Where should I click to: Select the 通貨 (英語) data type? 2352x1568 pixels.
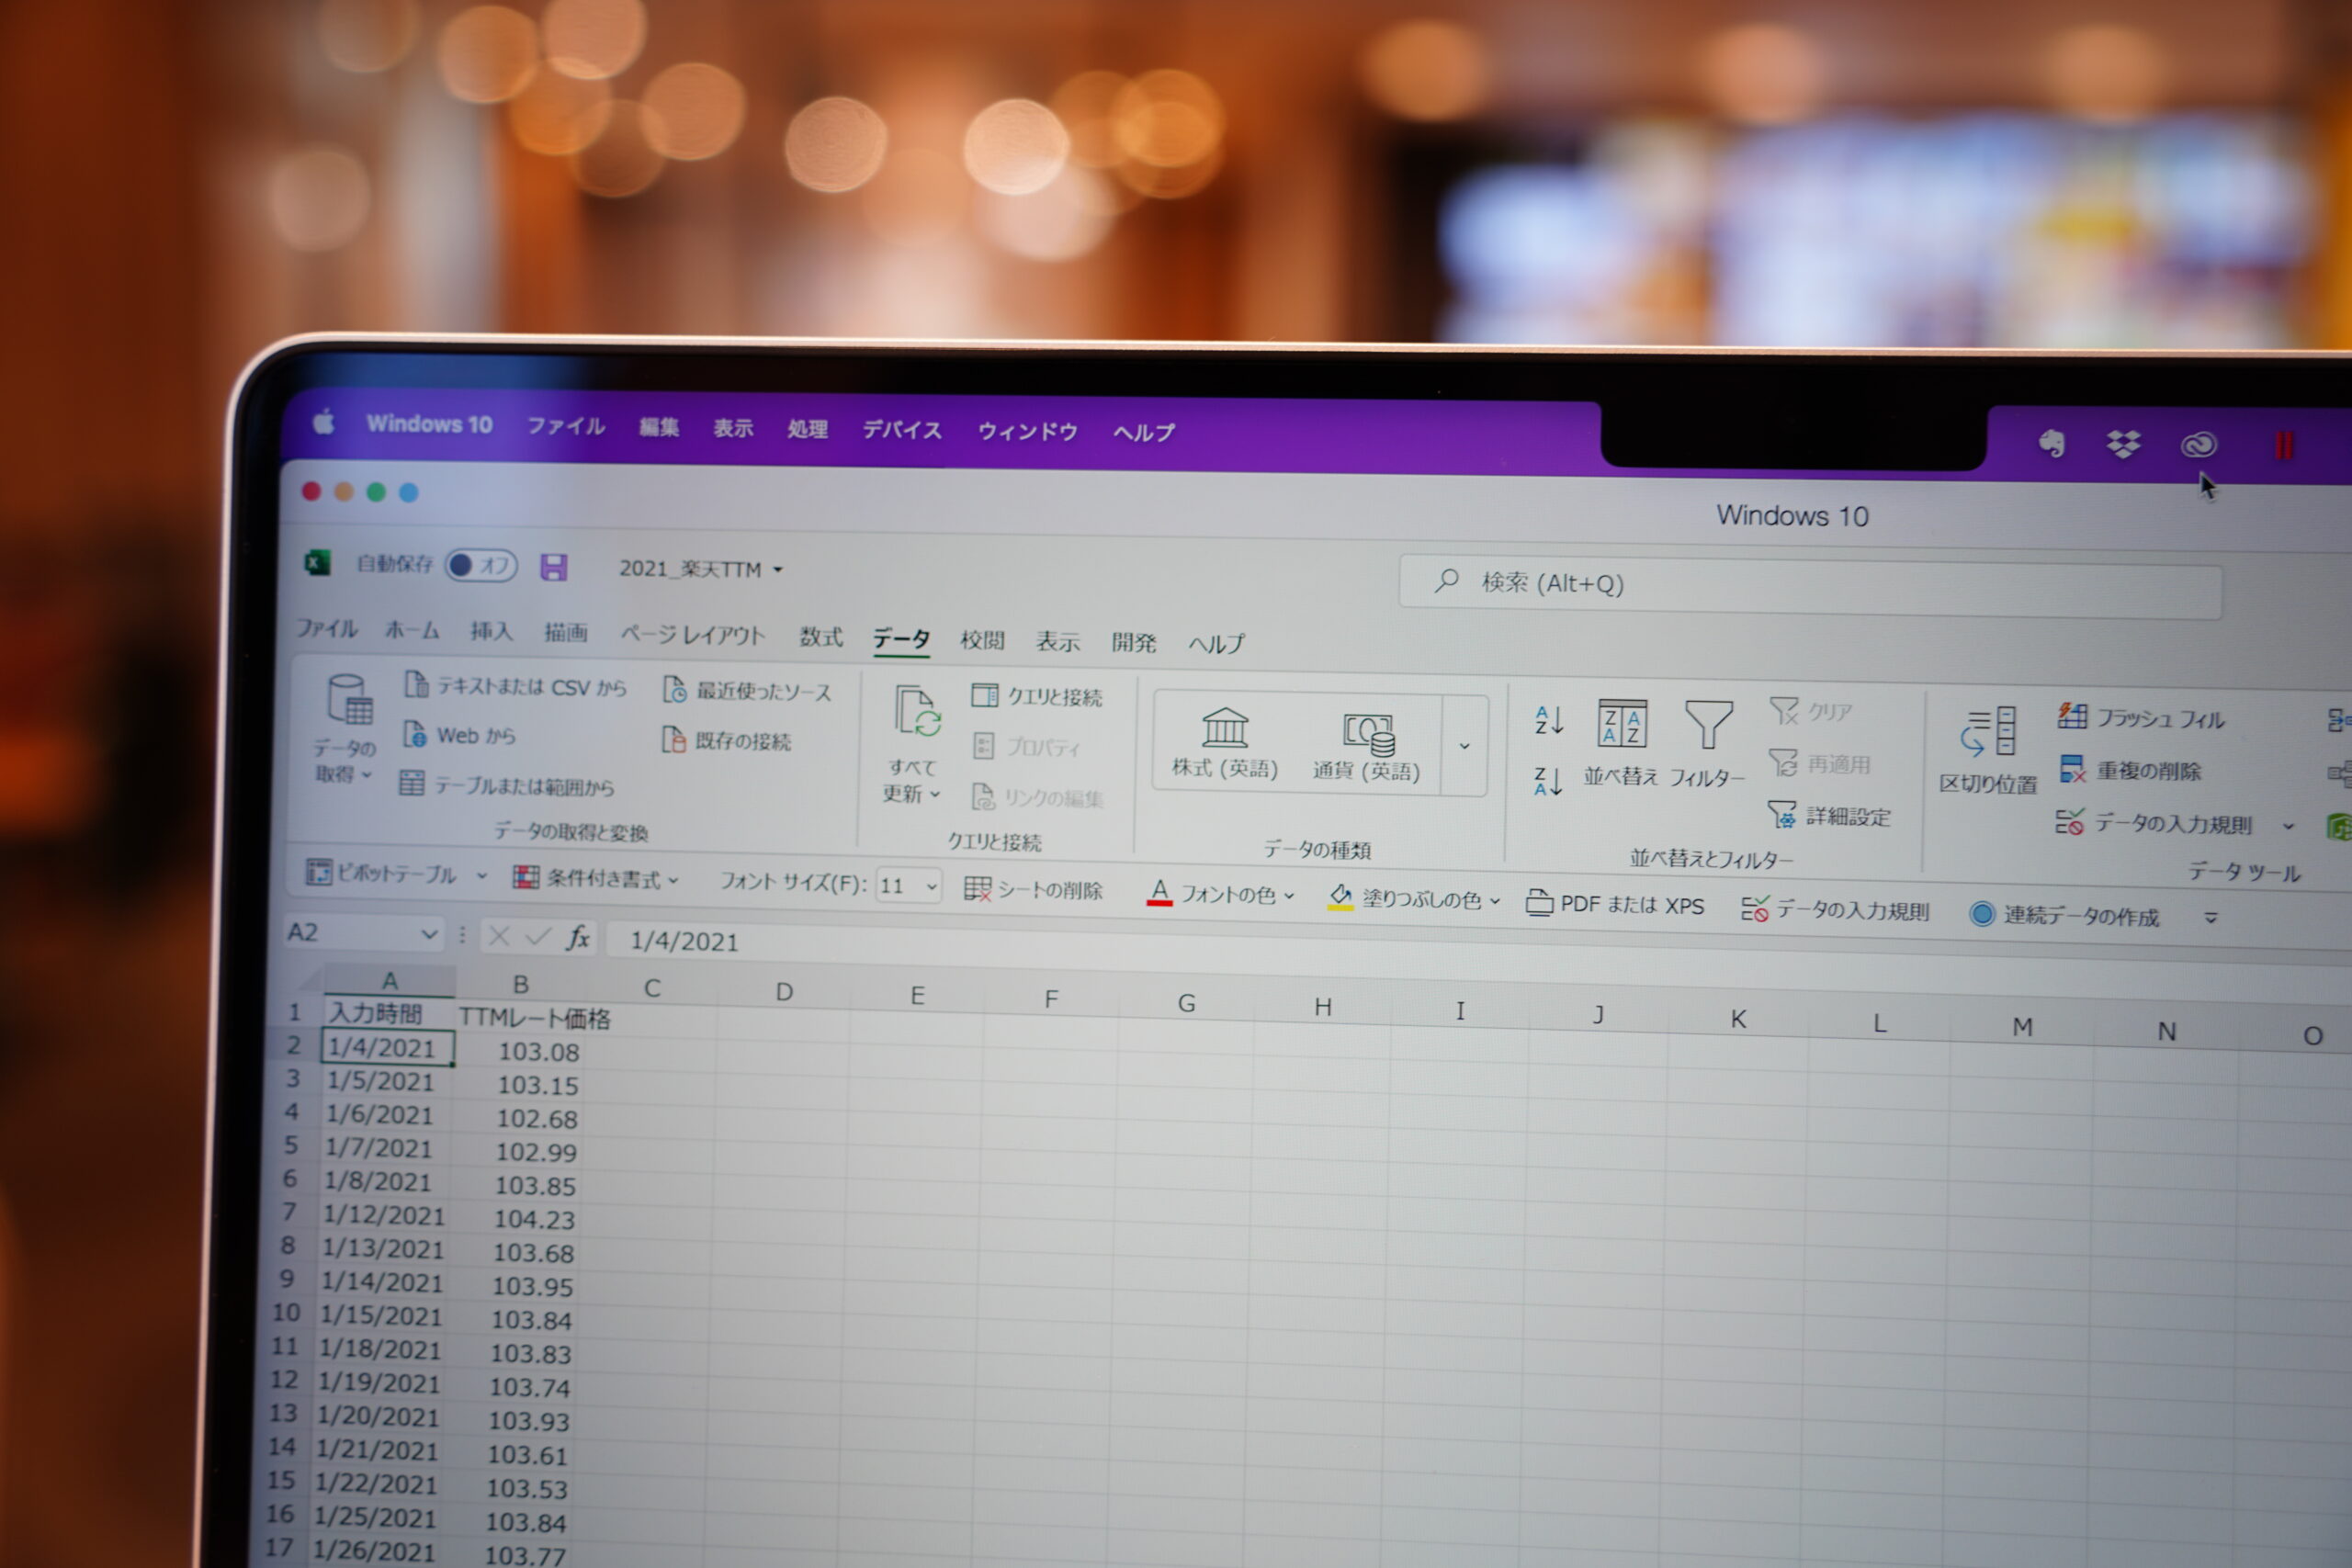1366,747
